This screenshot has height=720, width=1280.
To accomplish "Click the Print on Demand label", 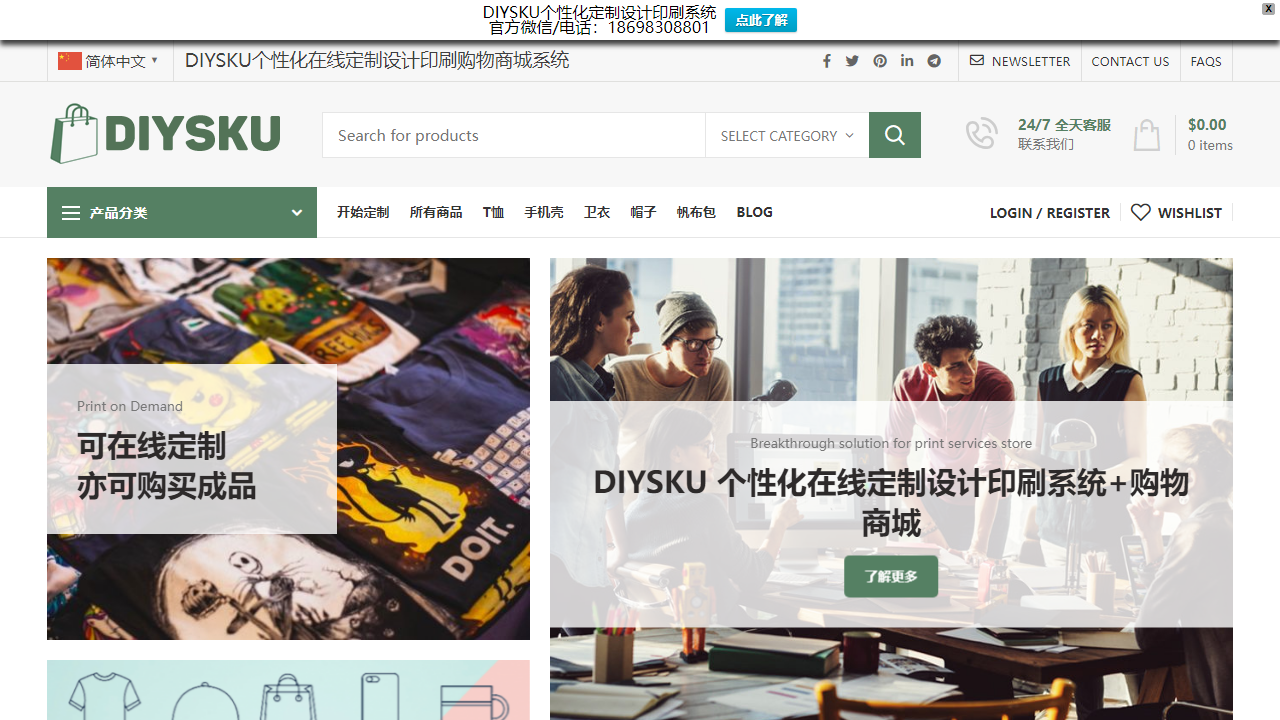I will [x=130, y=406].
